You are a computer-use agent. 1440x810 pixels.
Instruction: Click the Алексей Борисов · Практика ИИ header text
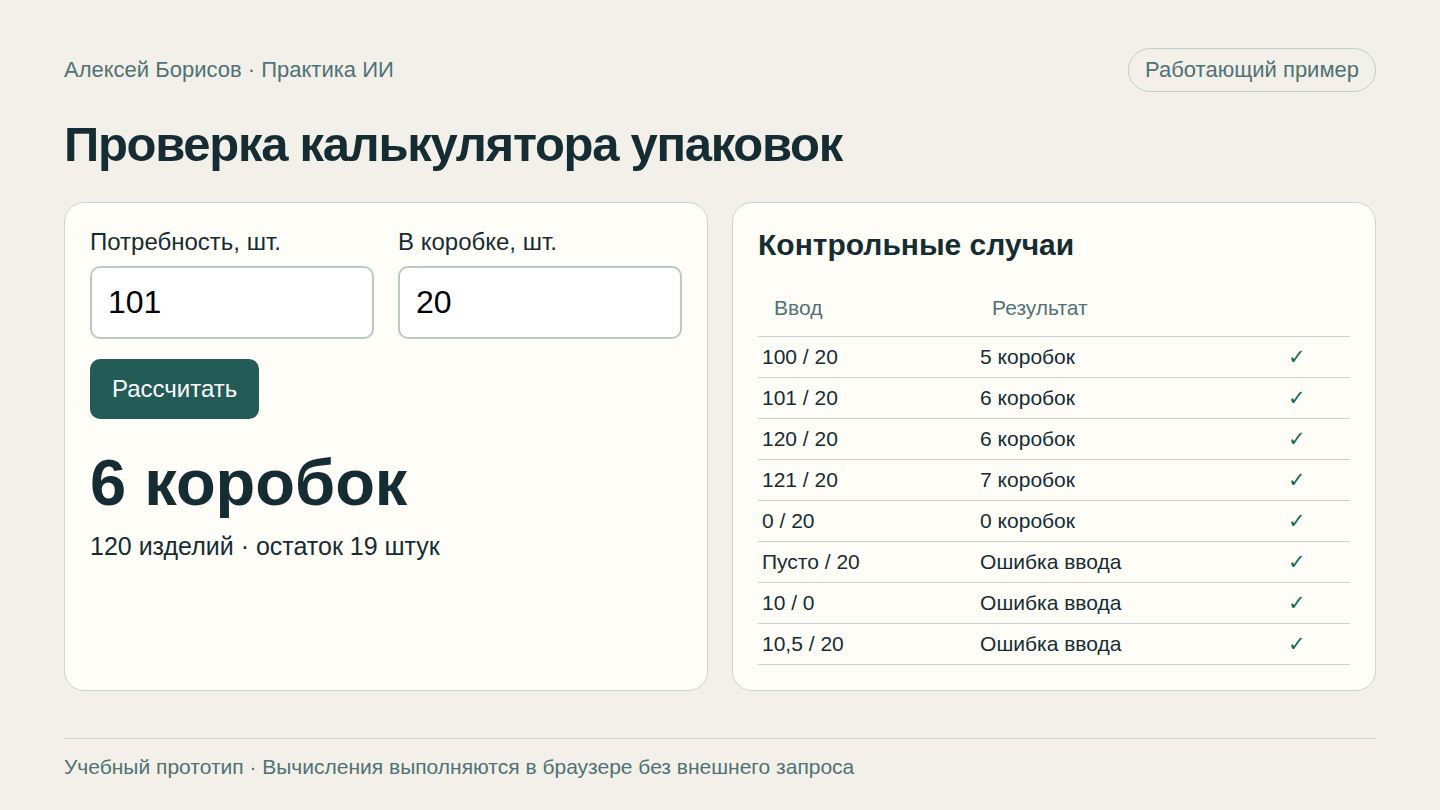pyautogui.click(x=229, y=70)
